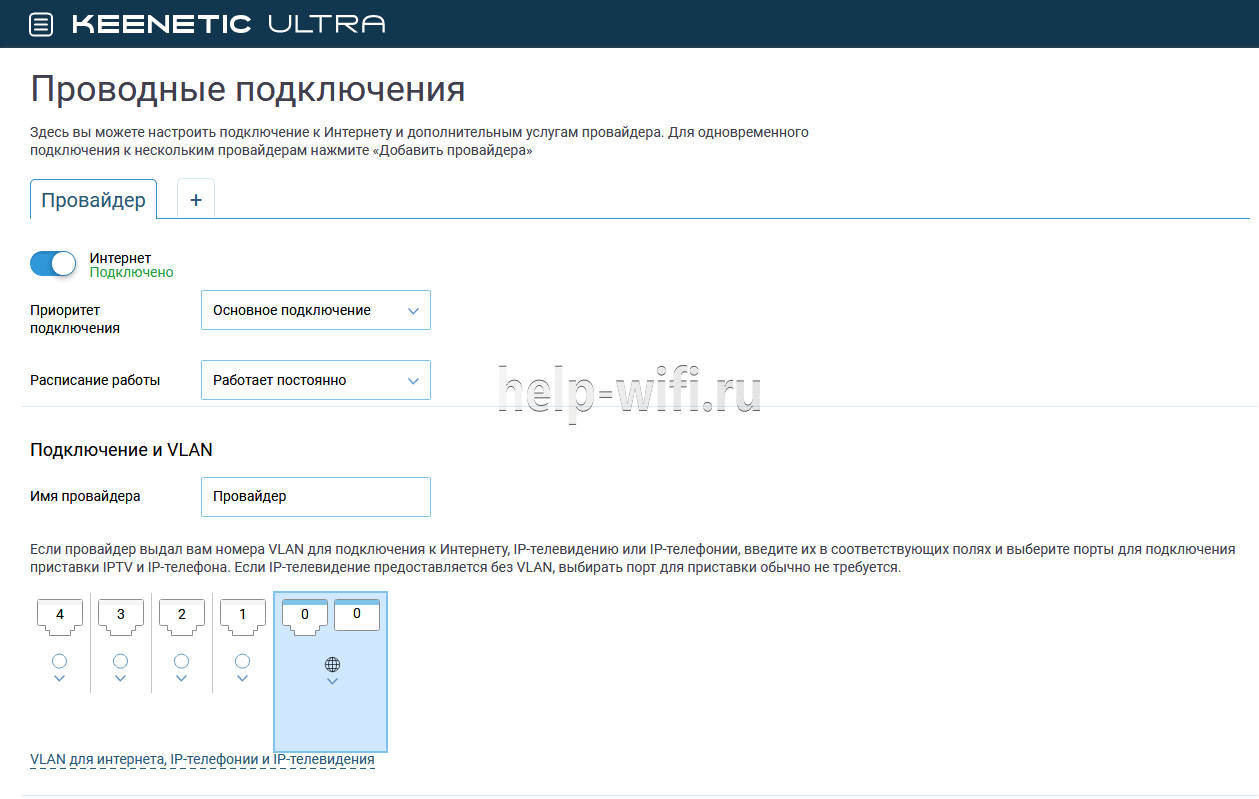Click the Keenetic Ultra logo

point(228,25)
